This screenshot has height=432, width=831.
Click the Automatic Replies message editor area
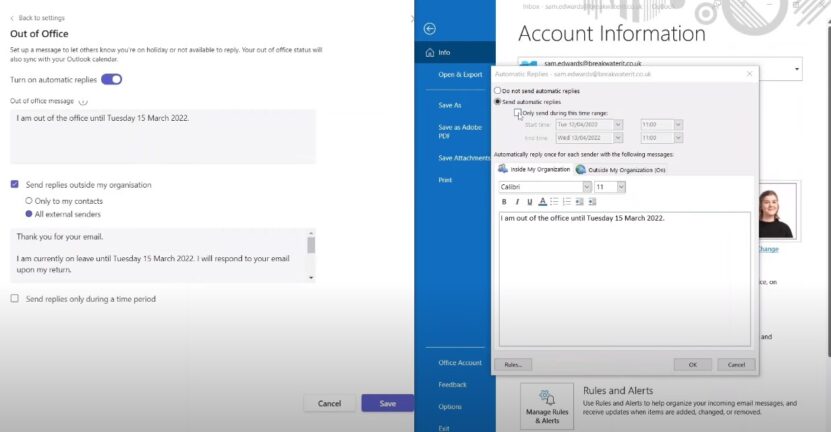point(625,279)
